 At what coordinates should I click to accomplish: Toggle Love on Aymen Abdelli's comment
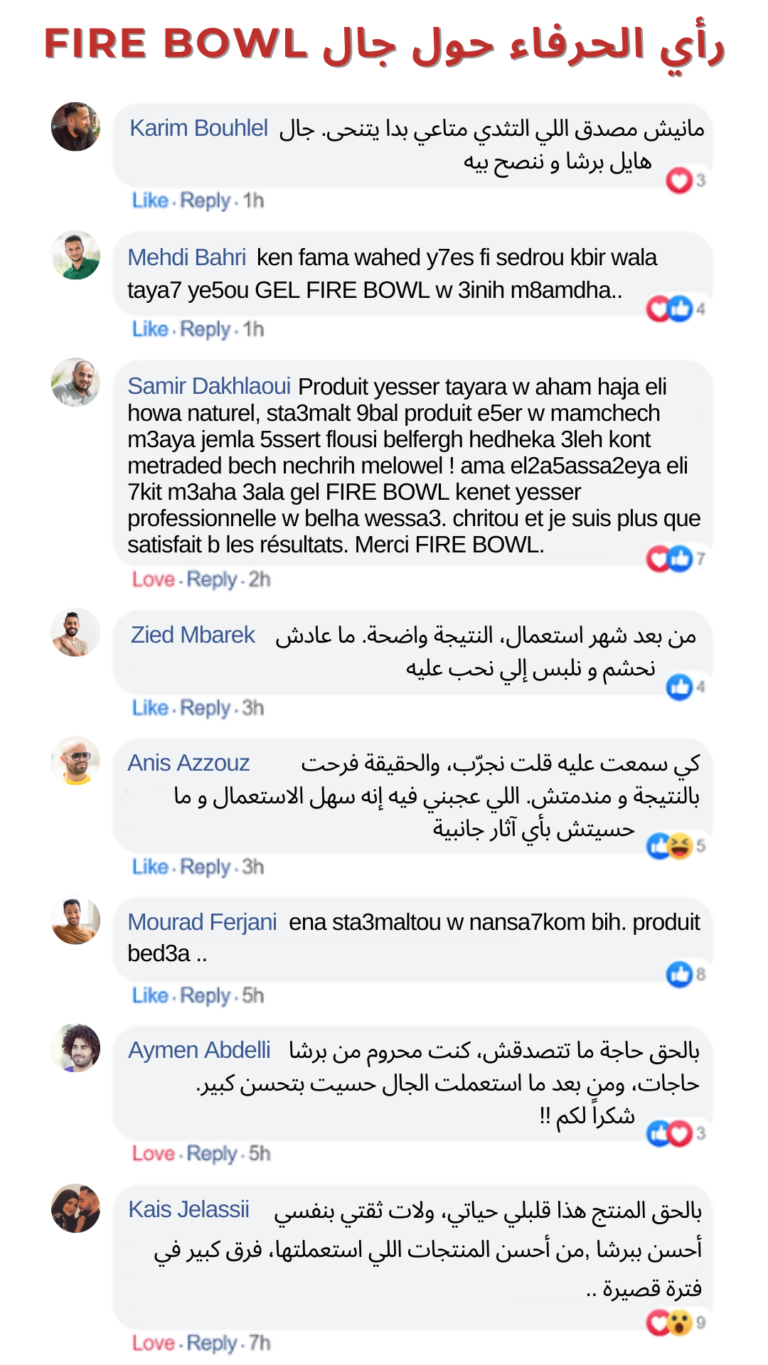(x=153, y=1154)
